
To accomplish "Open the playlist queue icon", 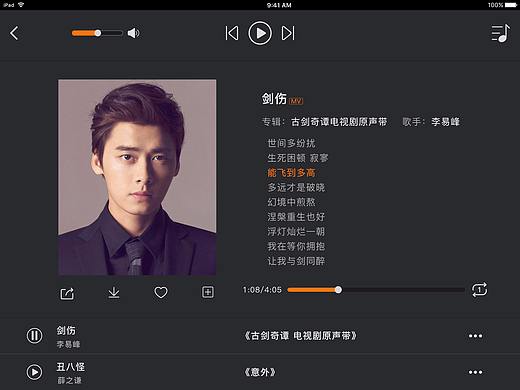I will point(500,33).
